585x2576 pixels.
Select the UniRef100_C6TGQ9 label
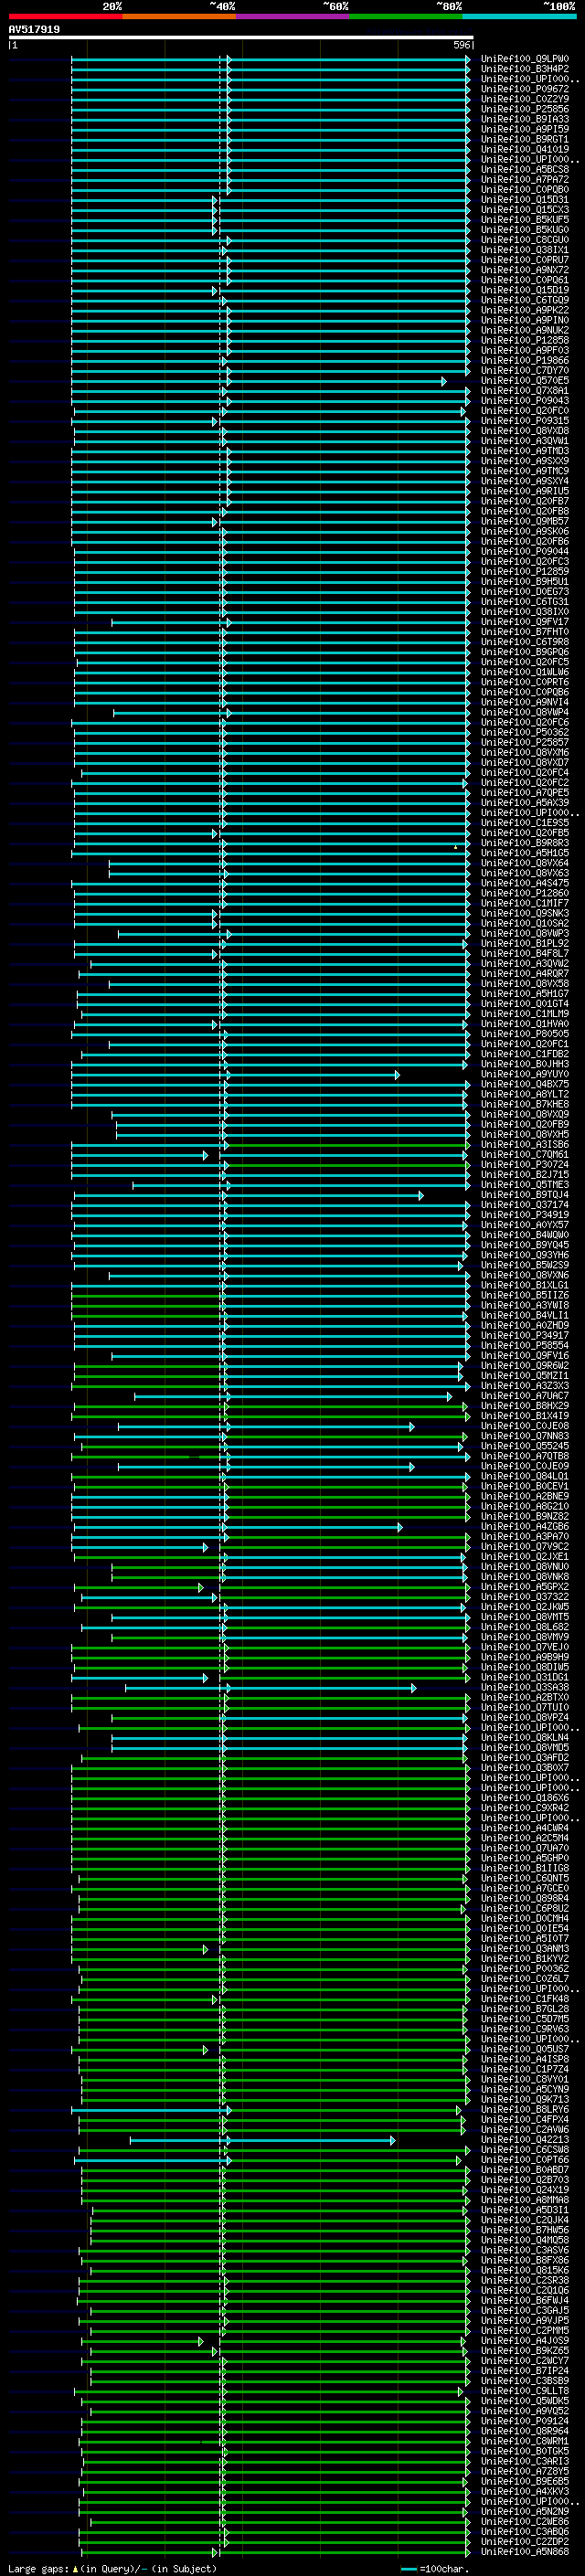coord(525,300)
